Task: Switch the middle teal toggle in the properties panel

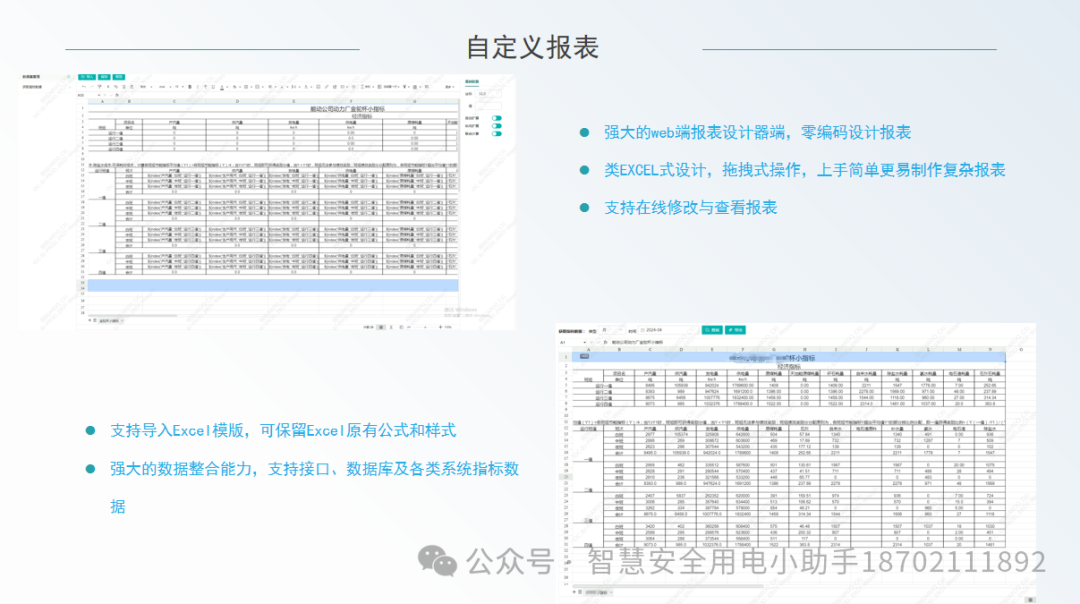Action: tap(497, 126)
